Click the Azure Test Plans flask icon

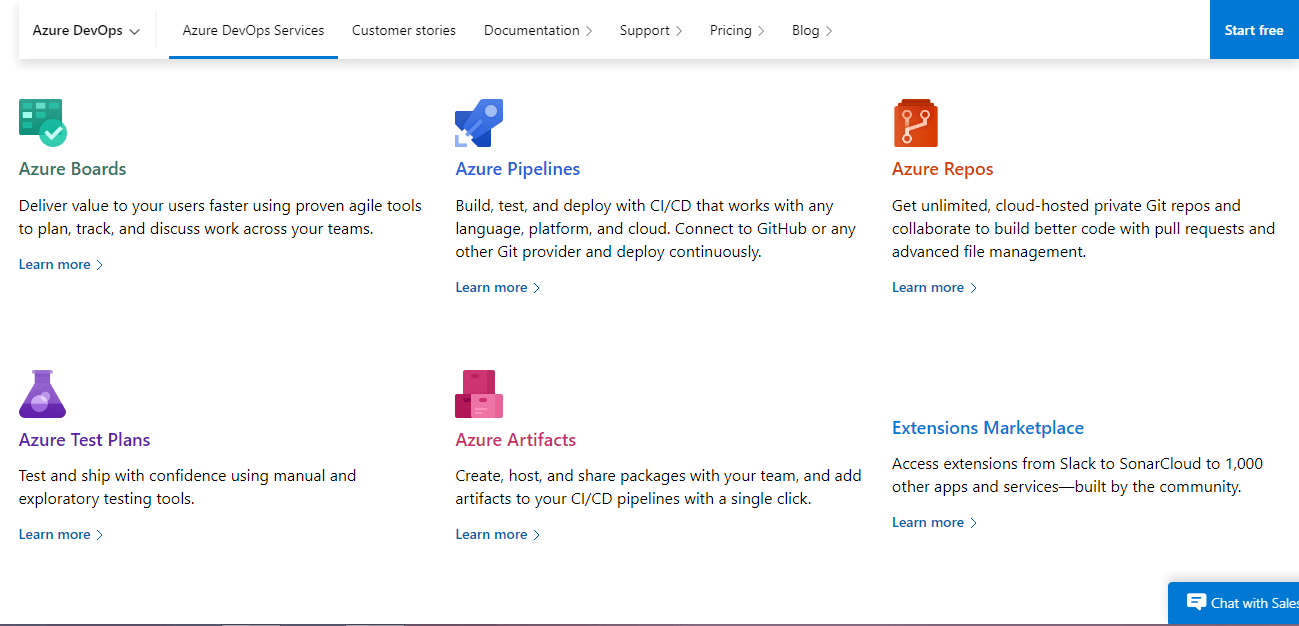point(42,393)
